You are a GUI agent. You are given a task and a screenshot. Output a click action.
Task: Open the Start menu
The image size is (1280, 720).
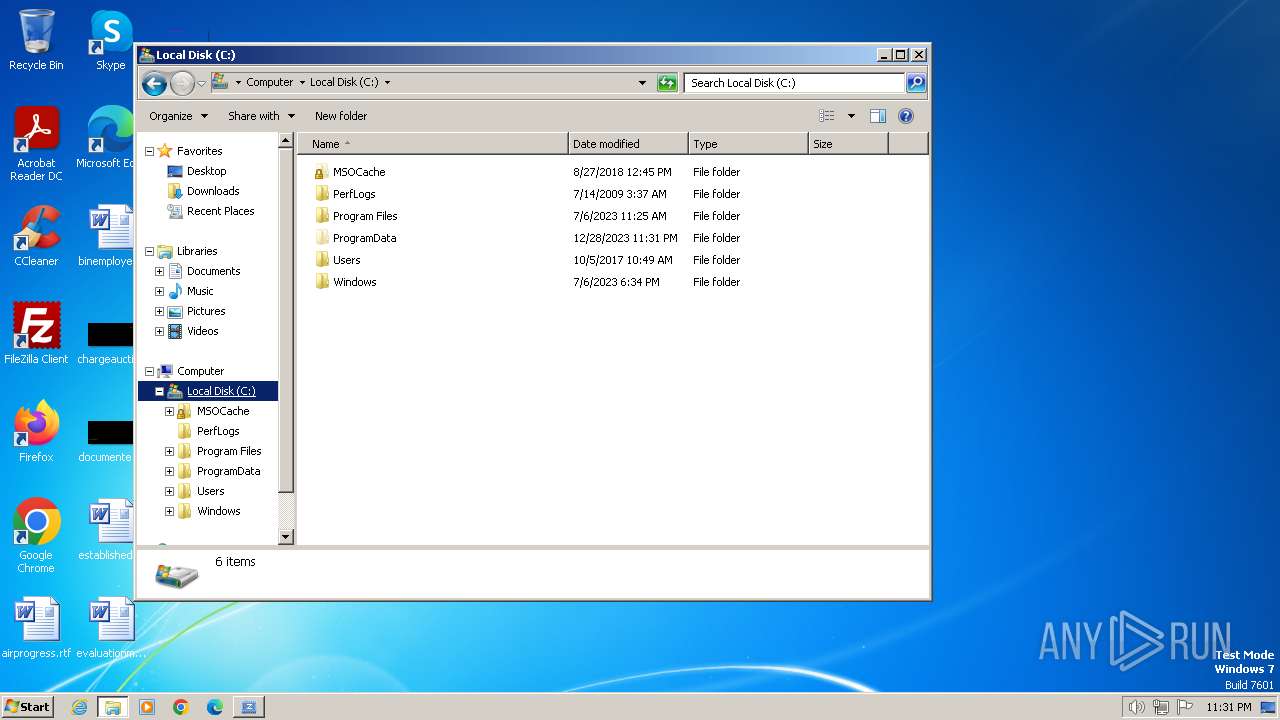point(27,707)
